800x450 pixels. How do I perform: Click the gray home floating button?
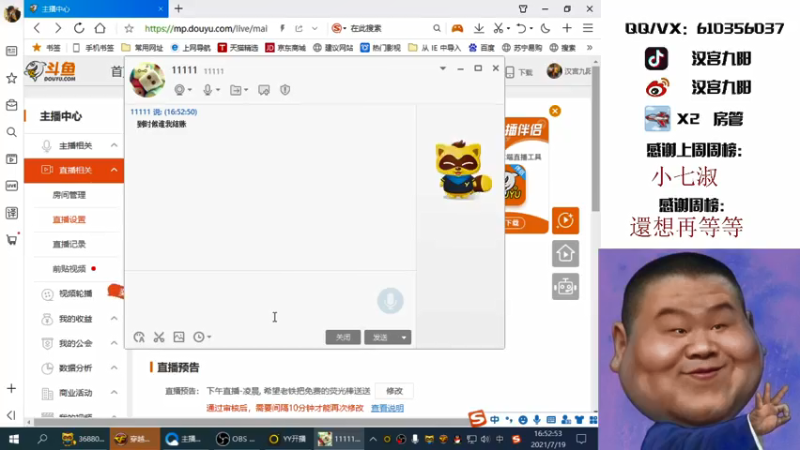pos(565,254)
